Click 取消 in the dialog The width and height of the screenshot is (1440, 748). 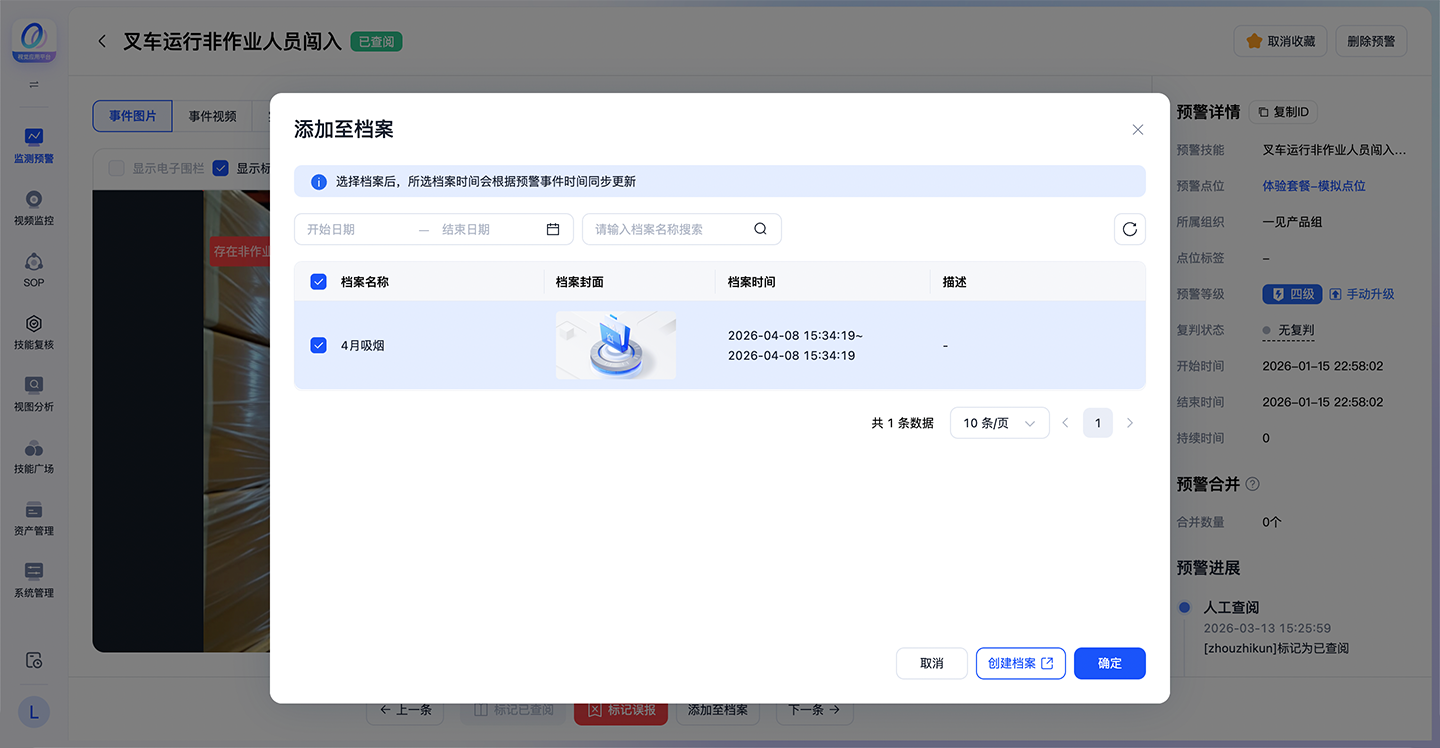click(x=932, y=663)
